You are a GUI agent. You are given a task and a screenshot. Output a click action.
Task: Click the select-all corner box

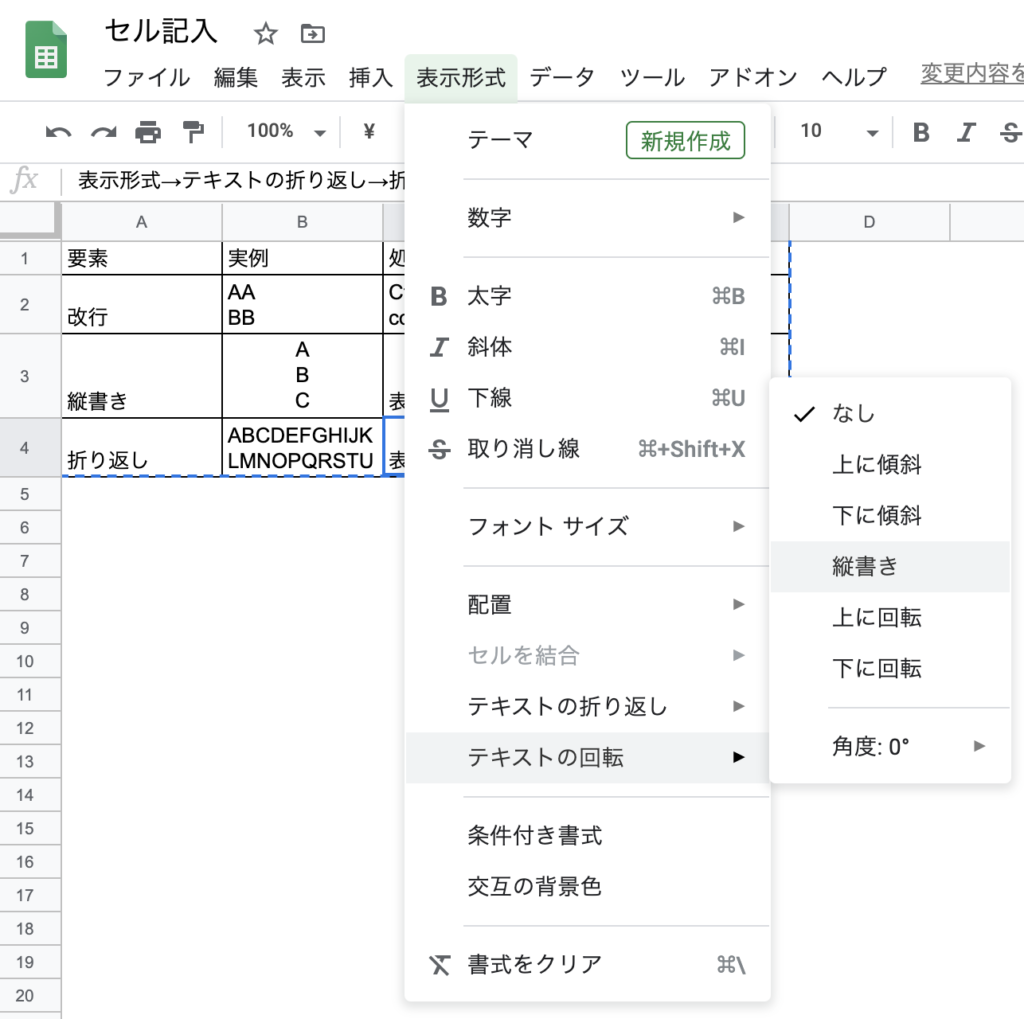click(x=30, y=221)
